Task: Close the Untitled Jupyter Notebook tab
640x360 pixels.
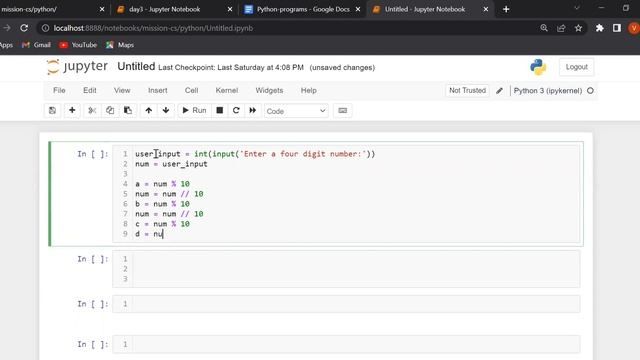Action: pyautogui.click(x=486, y=9)
